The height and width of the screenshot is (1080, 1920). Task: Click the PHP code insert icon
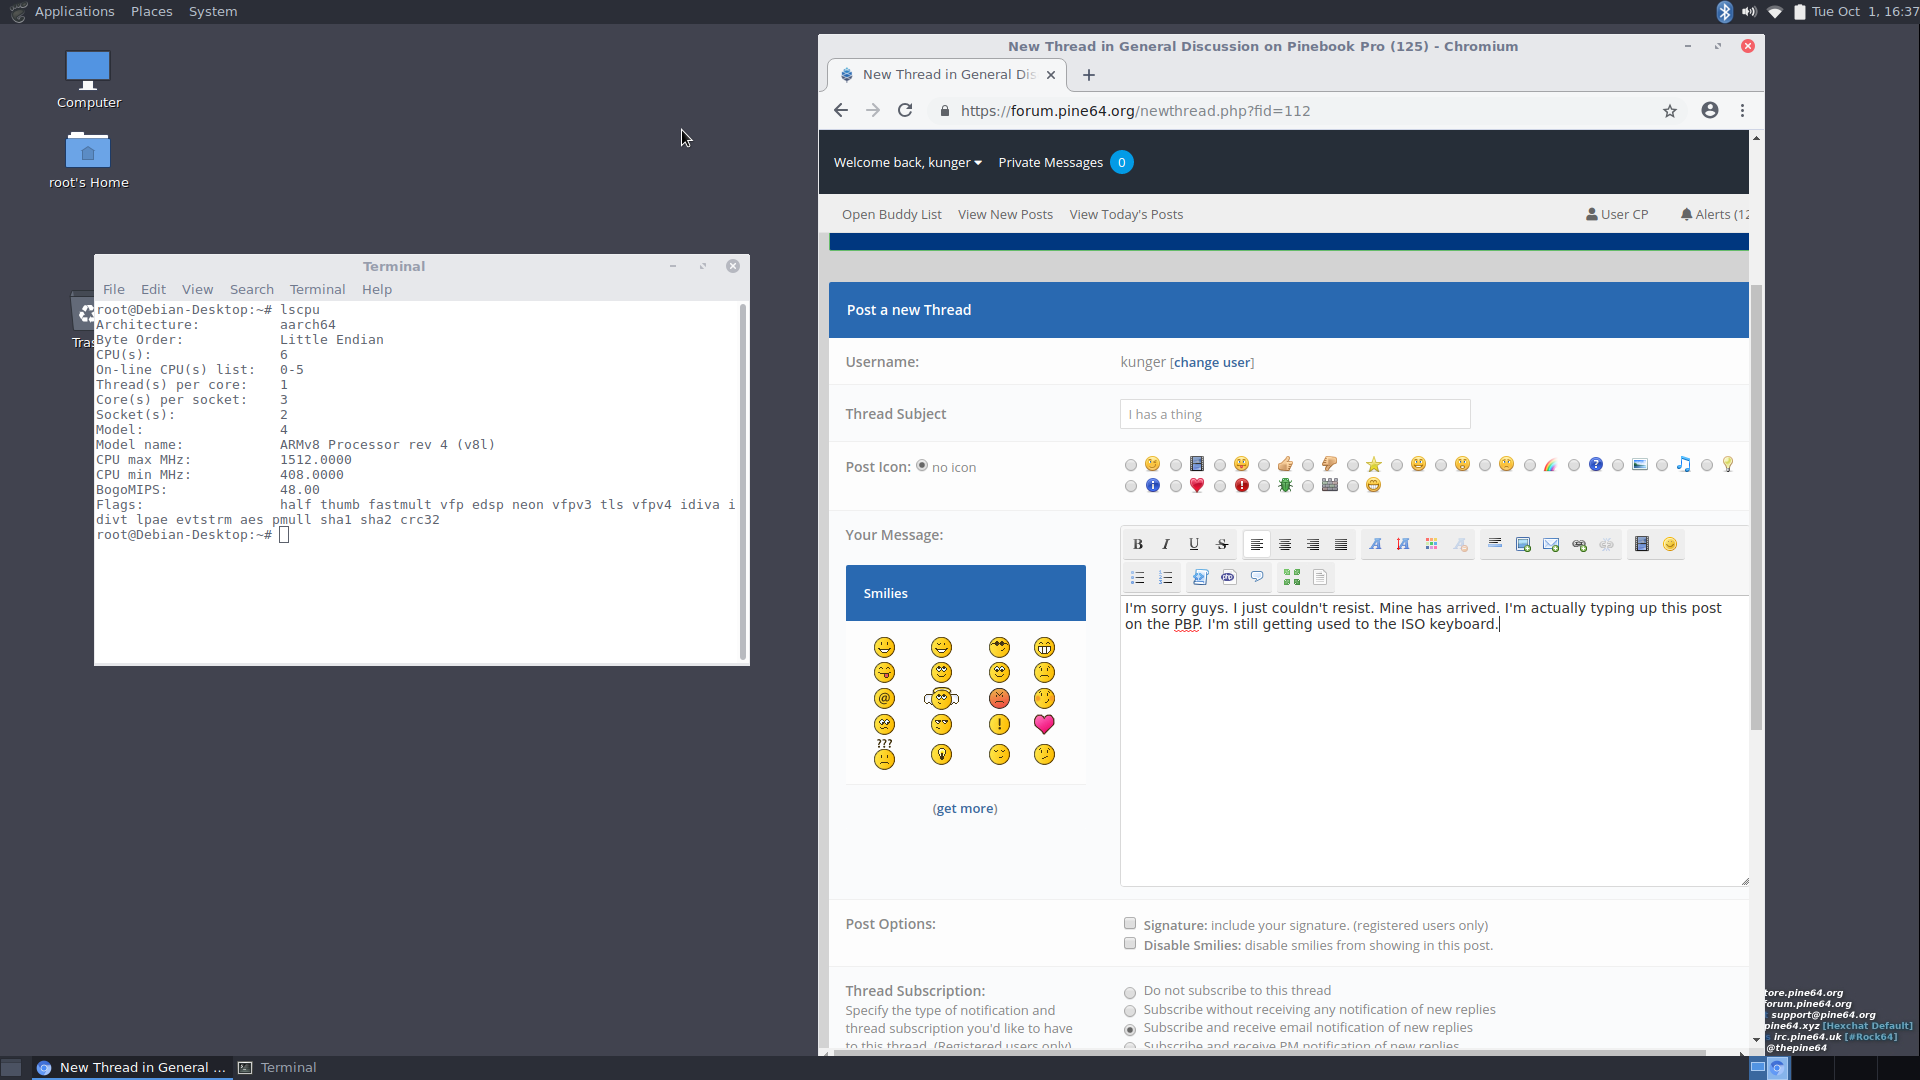1228,577
